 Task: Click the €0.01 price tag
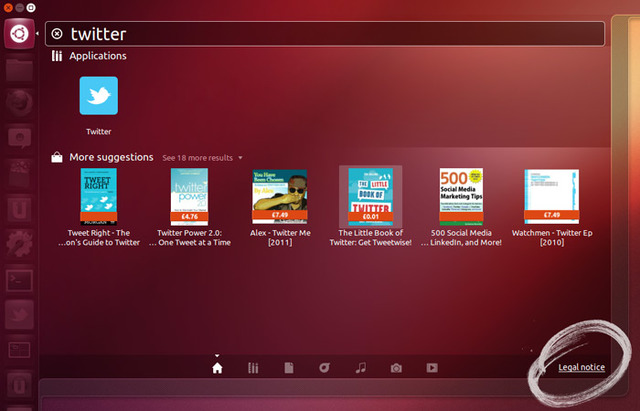pyautogui.click(x=371, y=216)
